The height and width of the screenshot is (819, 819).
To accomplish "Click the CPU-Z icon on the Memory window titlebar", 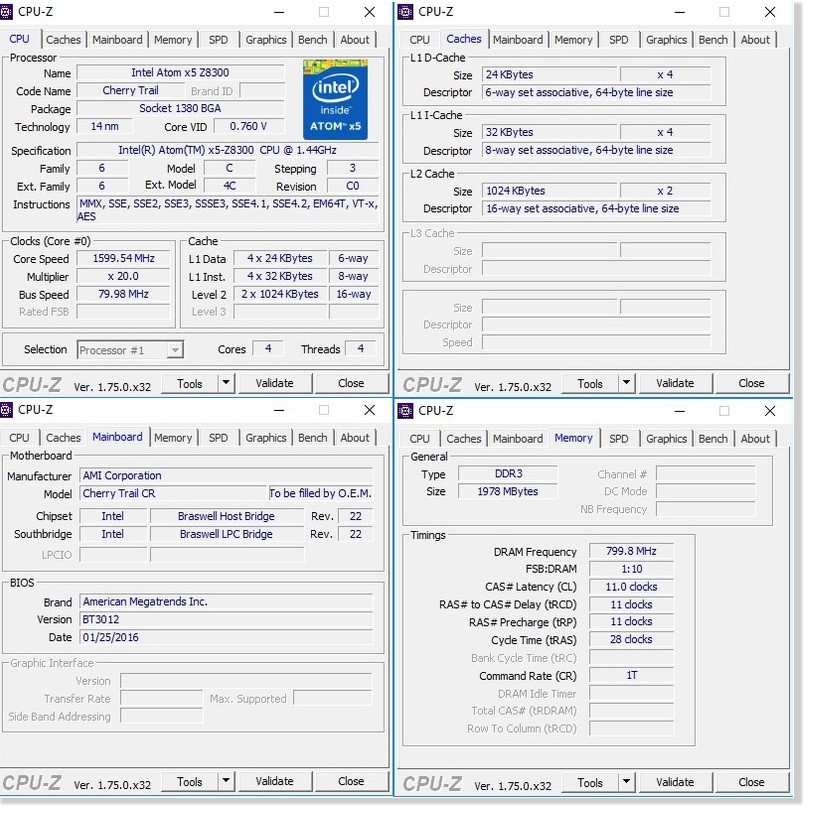I will (x=404, y=410).
